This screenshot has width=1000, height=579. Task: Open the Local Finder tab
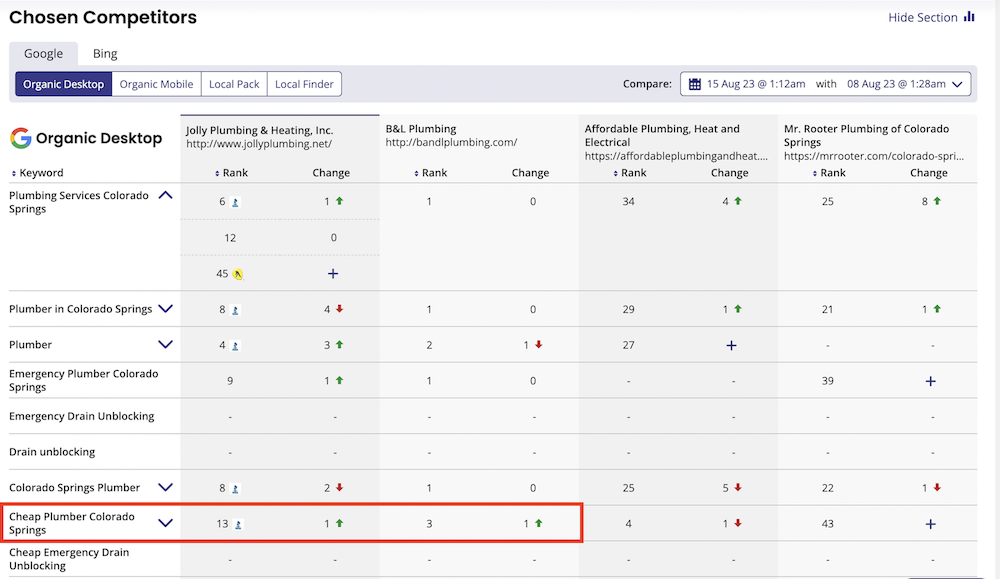pos(304,84)
